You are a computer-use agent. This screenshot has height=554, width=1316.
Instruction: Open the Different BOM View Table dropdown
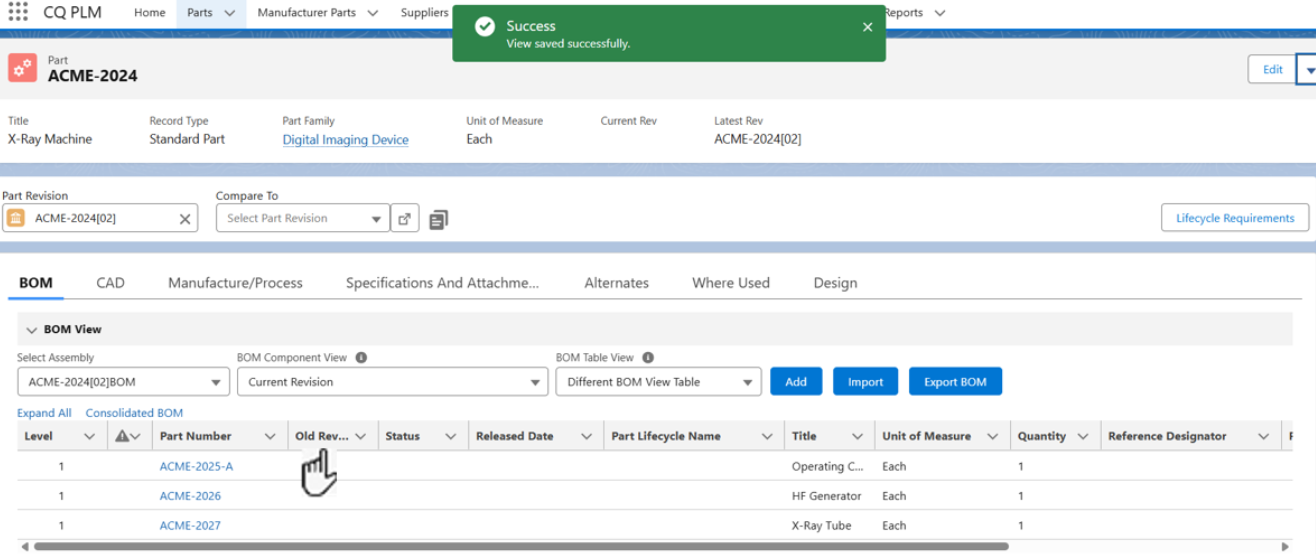(658, 382)
